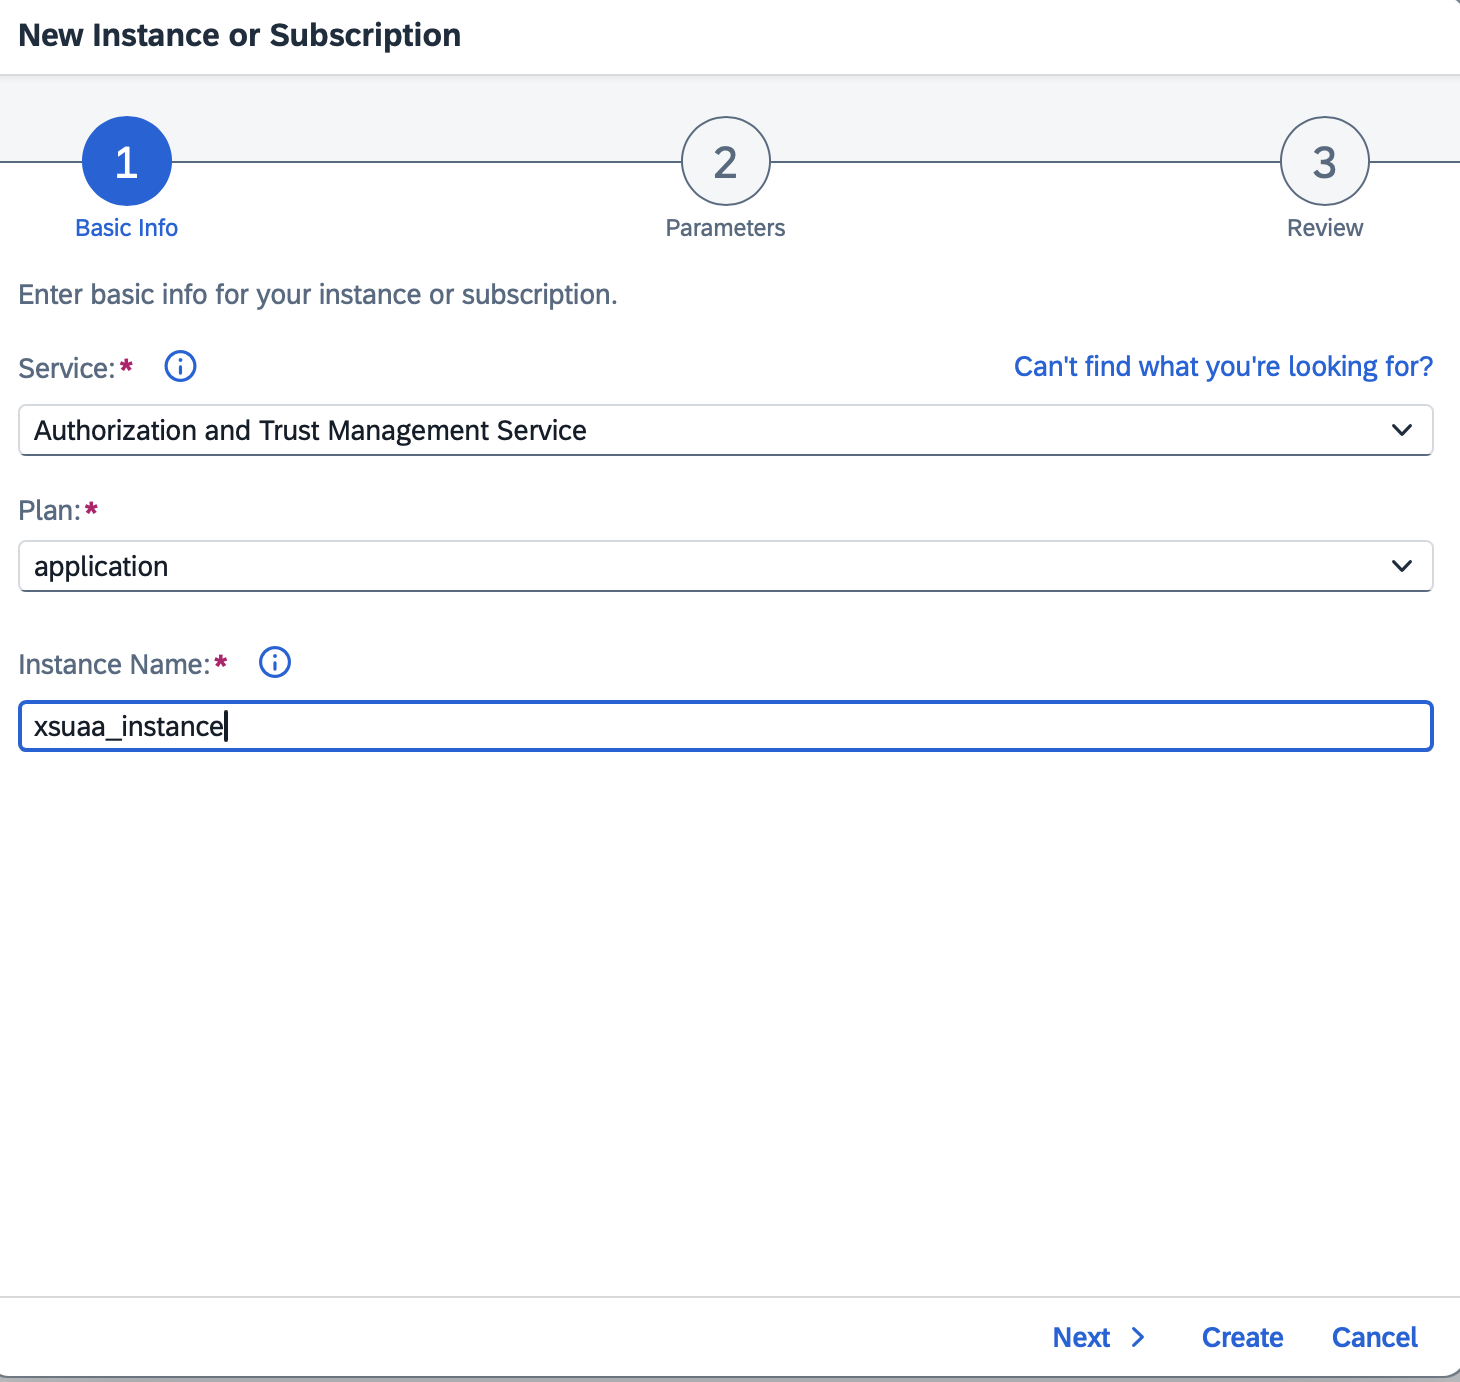
Task: Click the step 1 circle in wizard
Action: click(127, 161)
